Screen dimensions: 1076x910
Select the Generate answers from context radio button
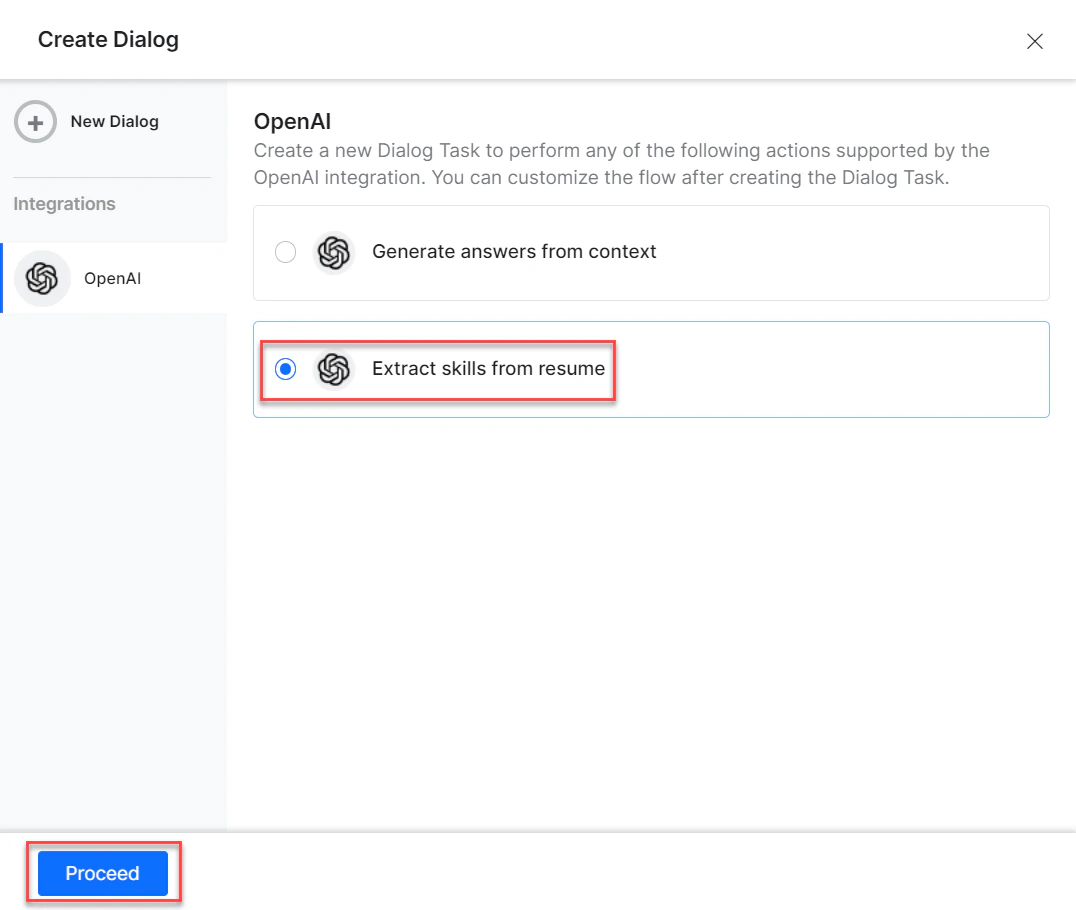tap(285, 252)
